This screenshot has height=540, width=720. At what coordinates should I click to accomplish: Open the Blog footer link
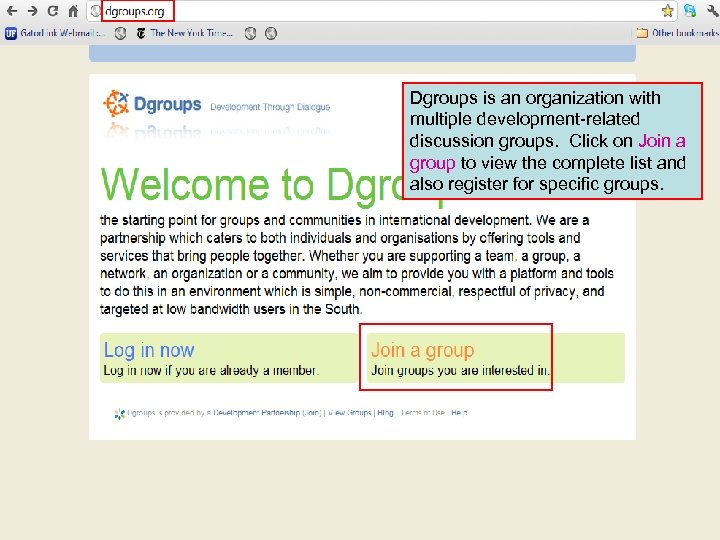(385, 413)
